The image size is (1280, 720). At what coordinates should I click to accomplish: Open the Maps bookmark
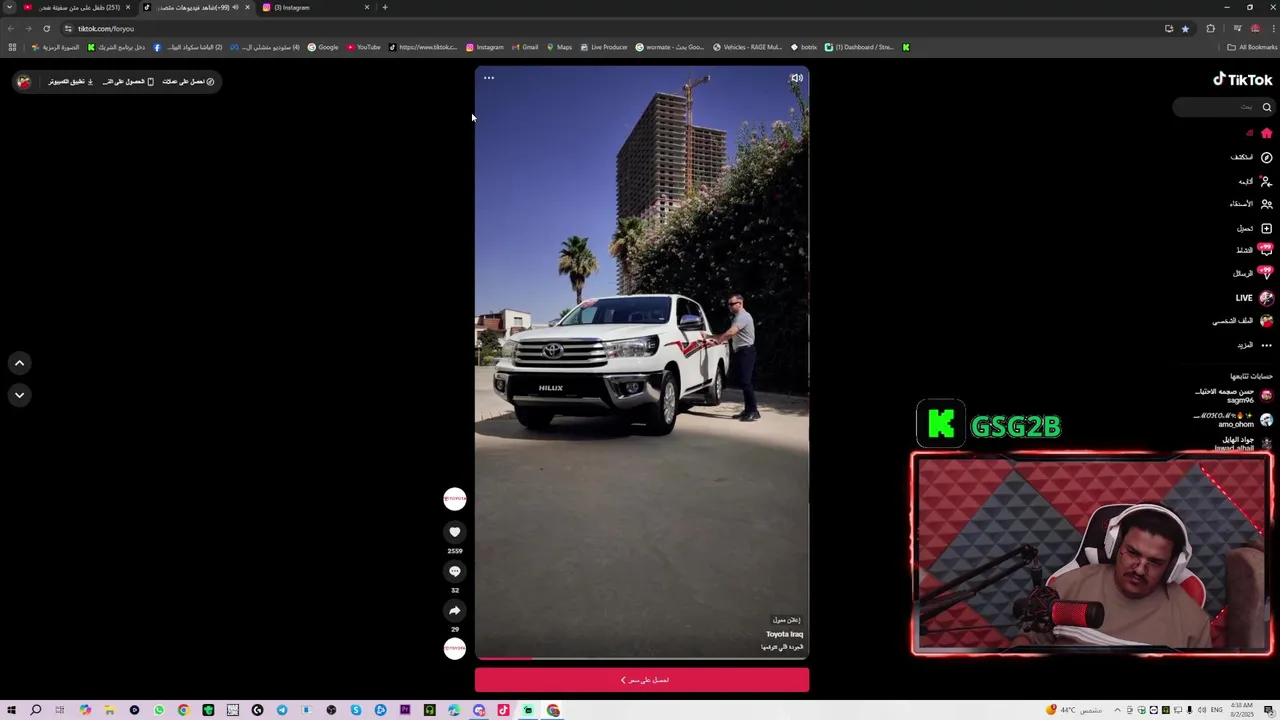click(559, 47)
